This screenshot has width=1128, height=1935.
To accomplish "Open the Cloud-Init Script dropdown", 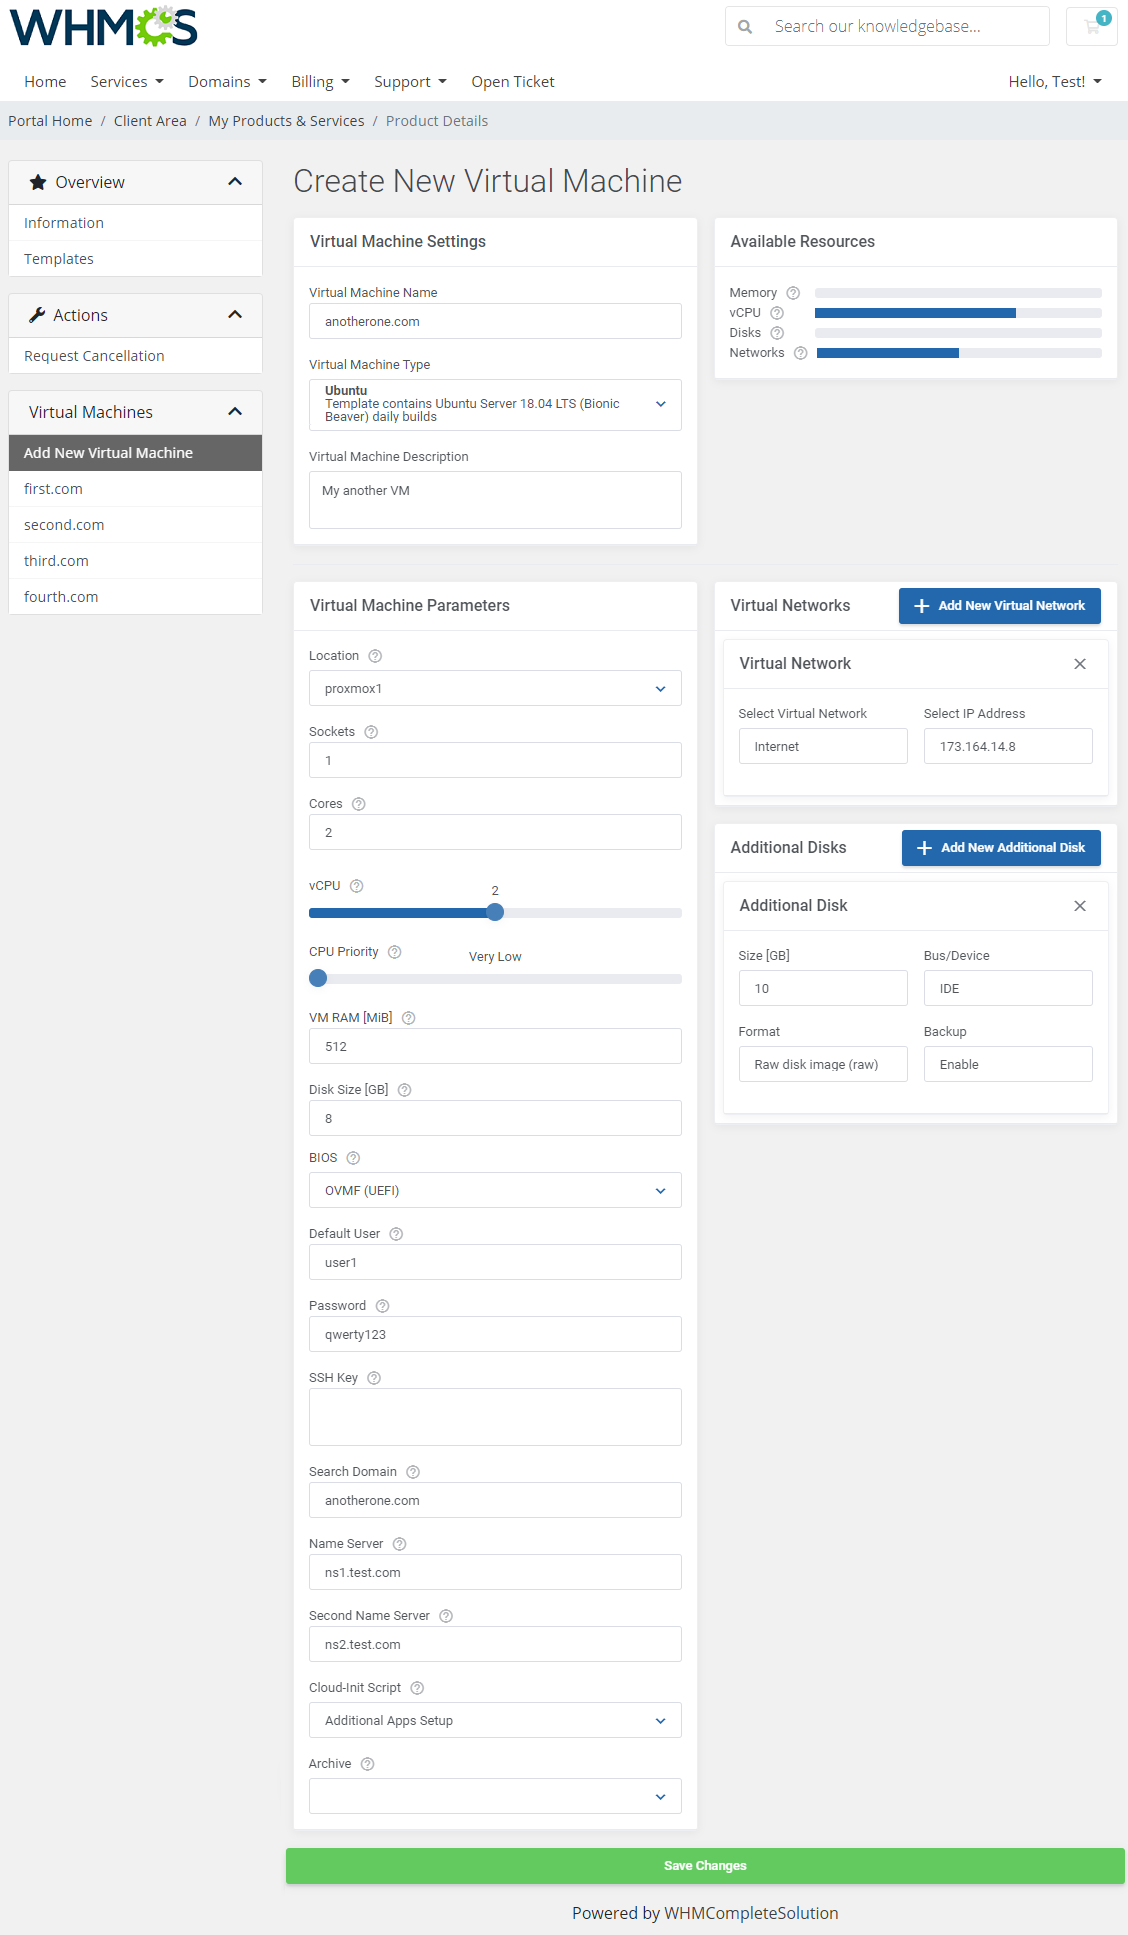I will (495, 1720).
